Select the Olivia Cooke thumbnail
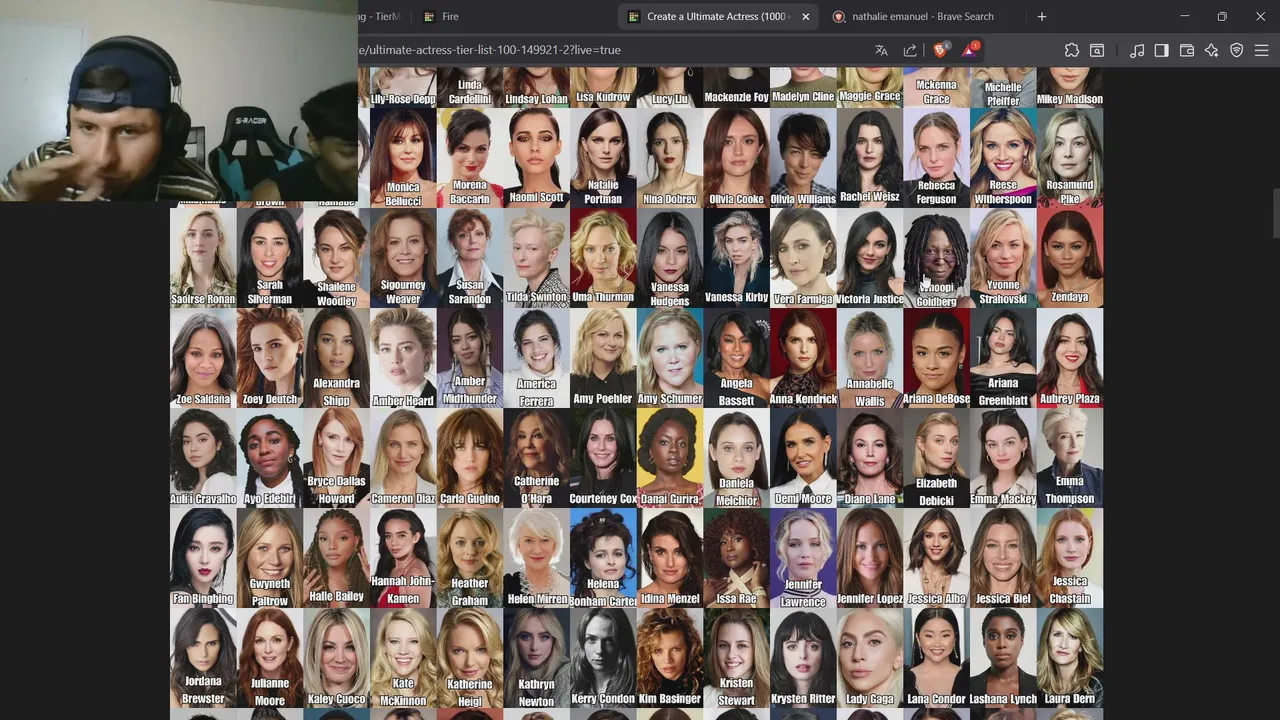 (736, 157)
